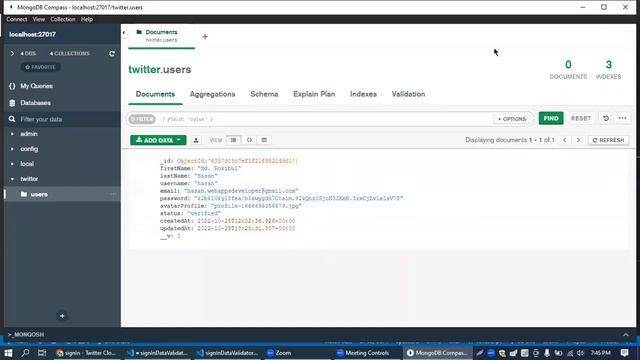Screen dimensions: 640x360
Task: Open the Windows Start menu
Action: pos(8,353)
